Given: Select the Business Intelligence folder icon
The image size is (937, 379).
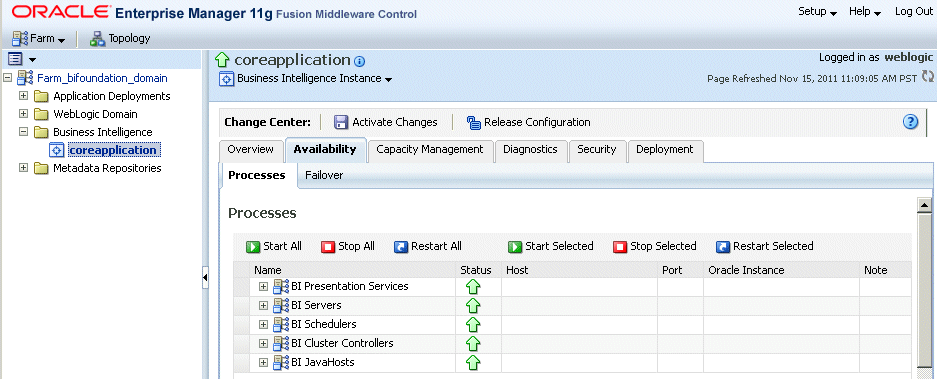Looking at the screenshot, I should pos(41,132).
